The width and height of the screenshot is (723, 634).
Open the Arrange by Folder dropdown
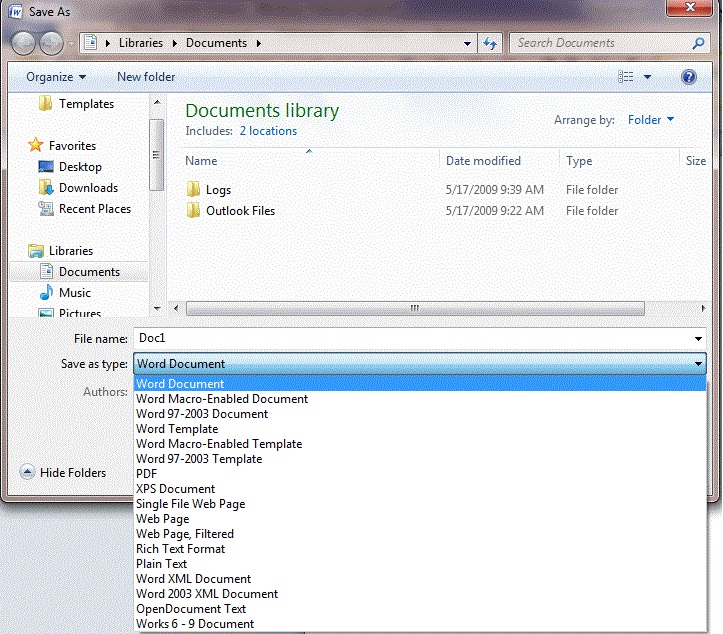[651, 120]
